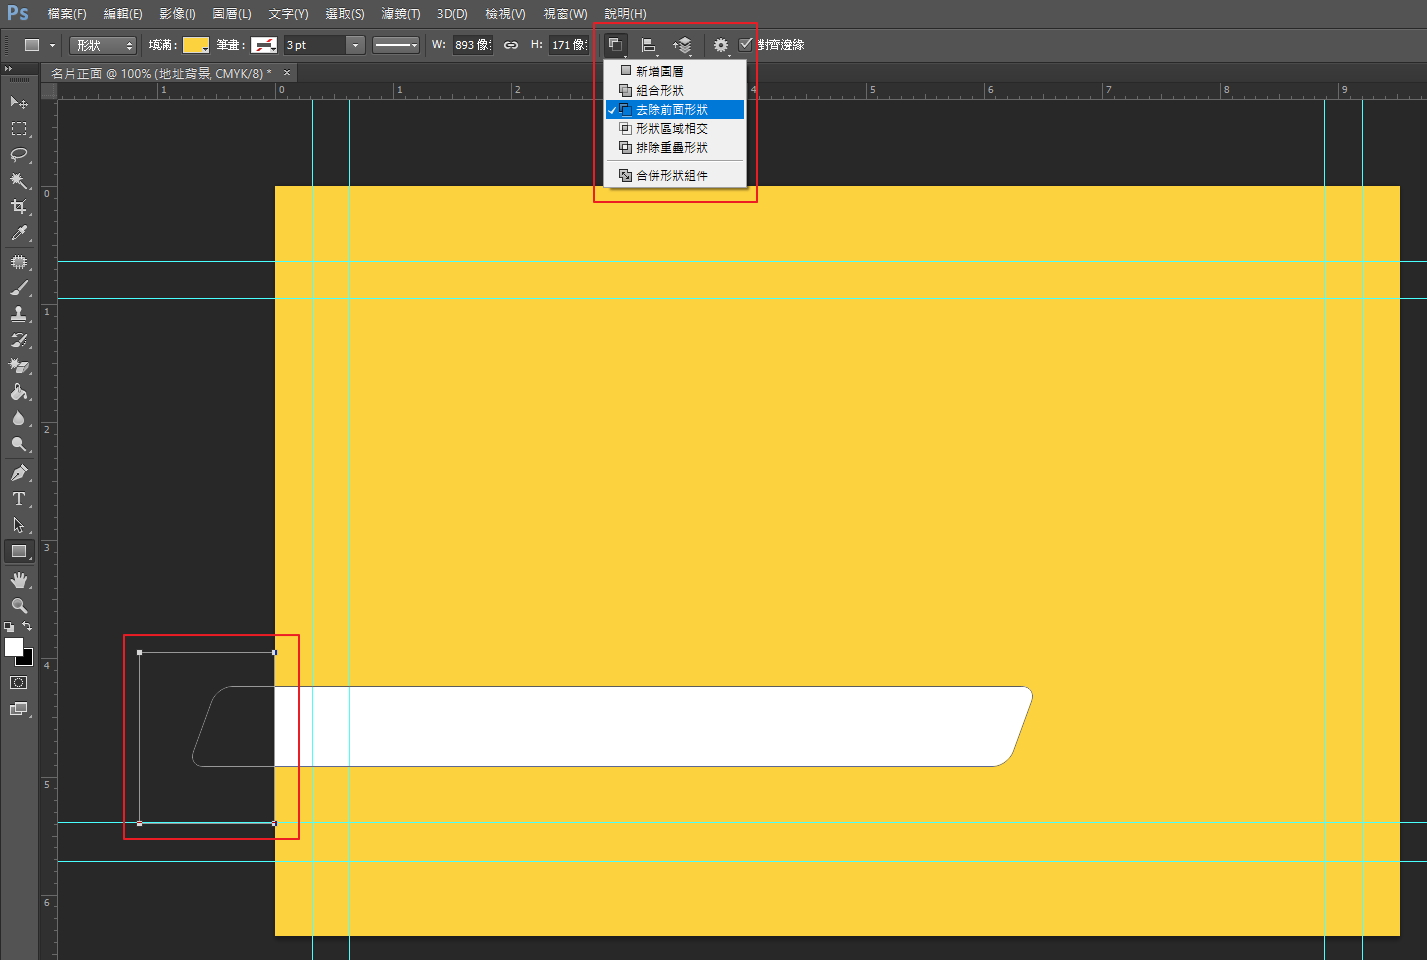Choose 排除重疊形狀 in path operations menu
Viewport: 1427px width, 960px height.
(x=675, y=147)
